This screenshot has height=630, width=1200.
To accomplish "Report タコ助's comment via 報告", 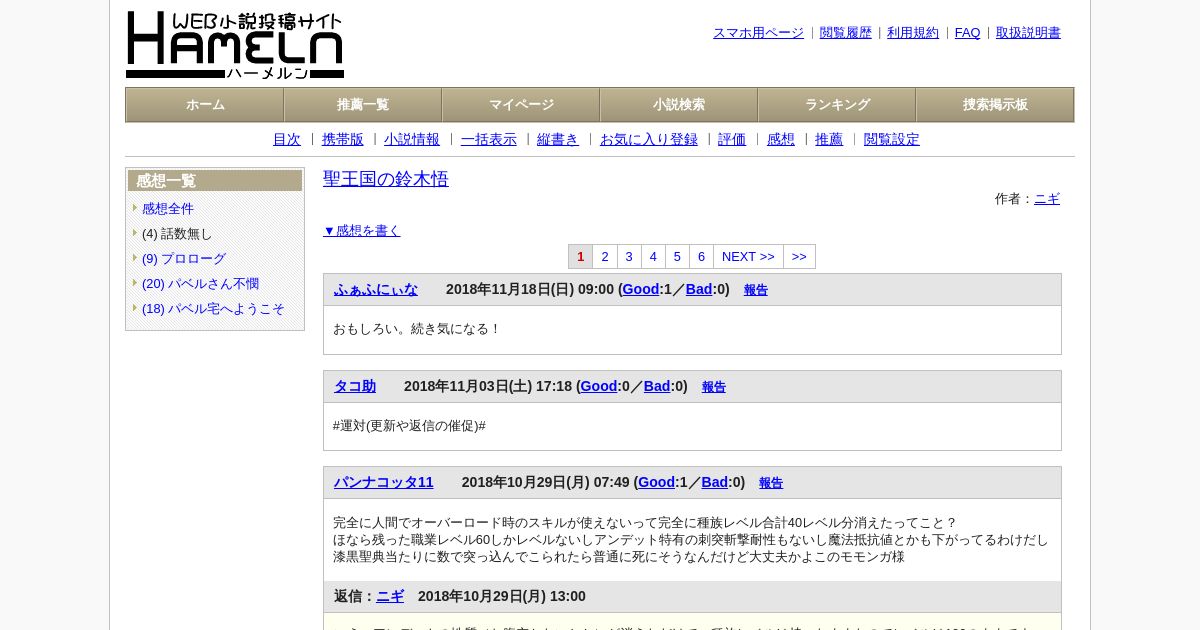I will pos(714,387).
